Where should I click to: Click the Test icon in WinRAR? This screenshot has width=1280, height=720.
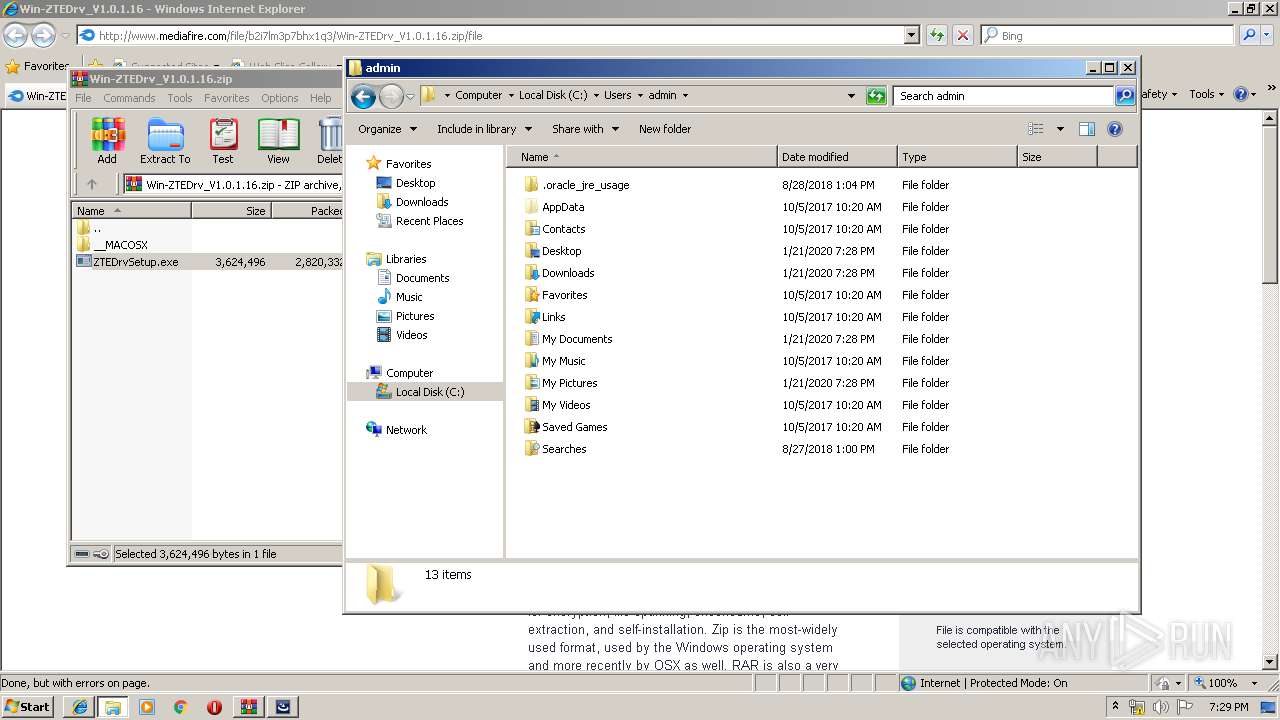tap(223, 141)
